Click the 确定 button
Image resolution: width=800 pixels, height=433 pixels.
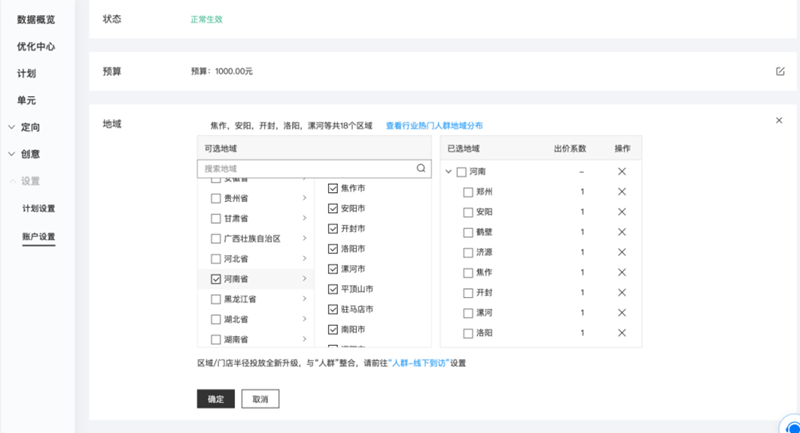point(215,398)
